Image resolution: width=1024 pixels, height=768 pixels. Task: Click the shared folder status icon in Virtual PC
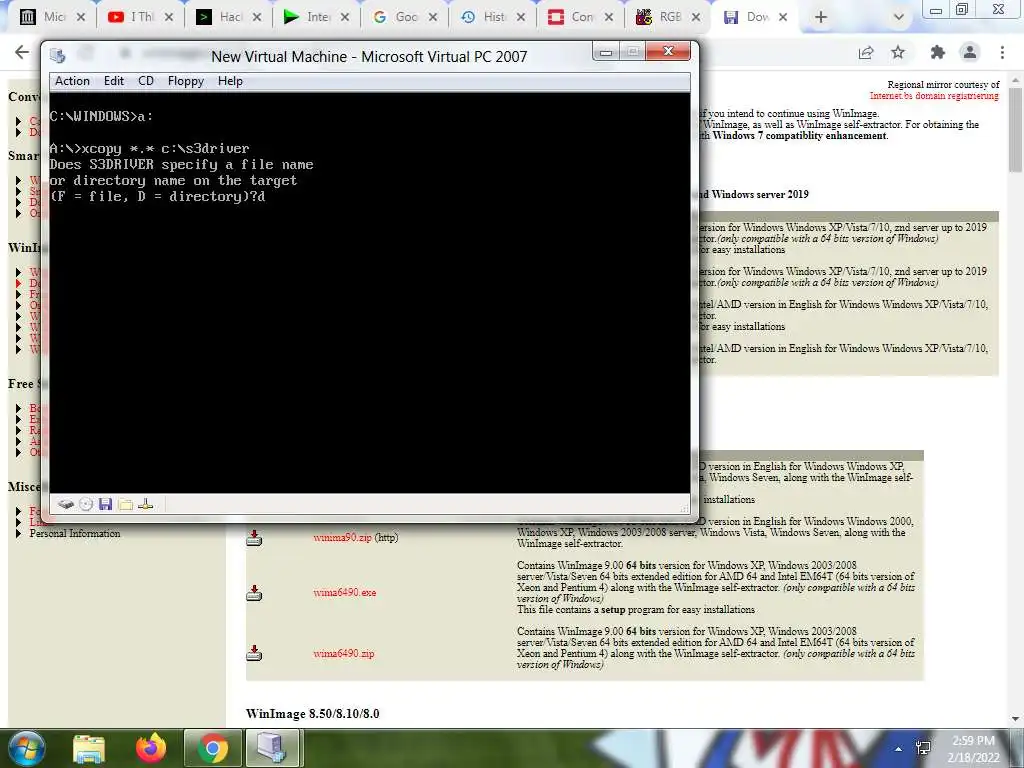pos(125,504)
